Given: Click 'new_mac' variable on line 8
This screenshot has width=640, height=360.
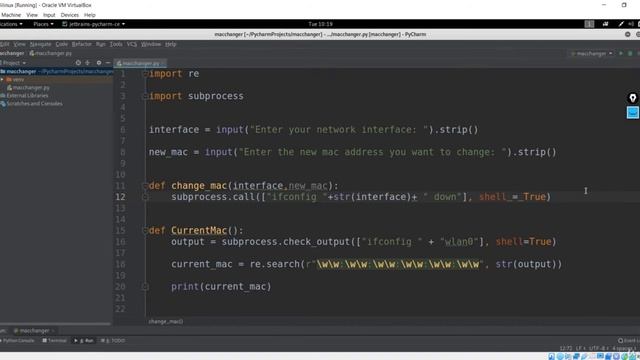Looking at the screenshot, I should point(168,152).
